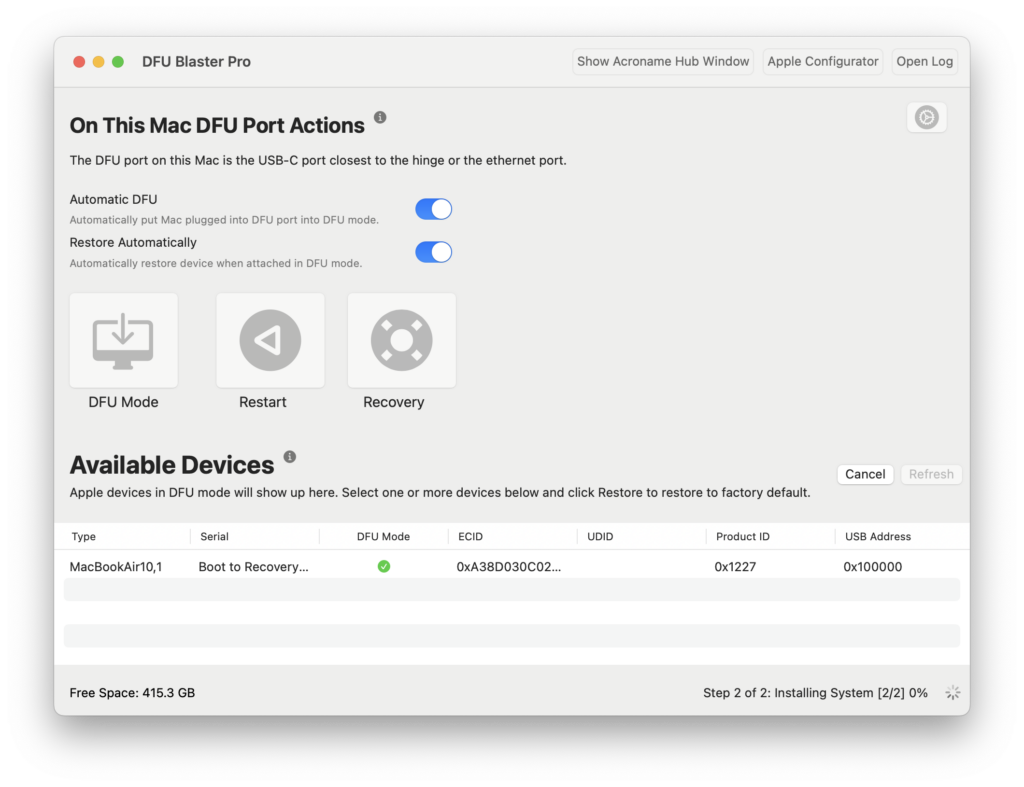Select the MacBookAir10,1 device row

pyautogui.click(x=512, y=566)
